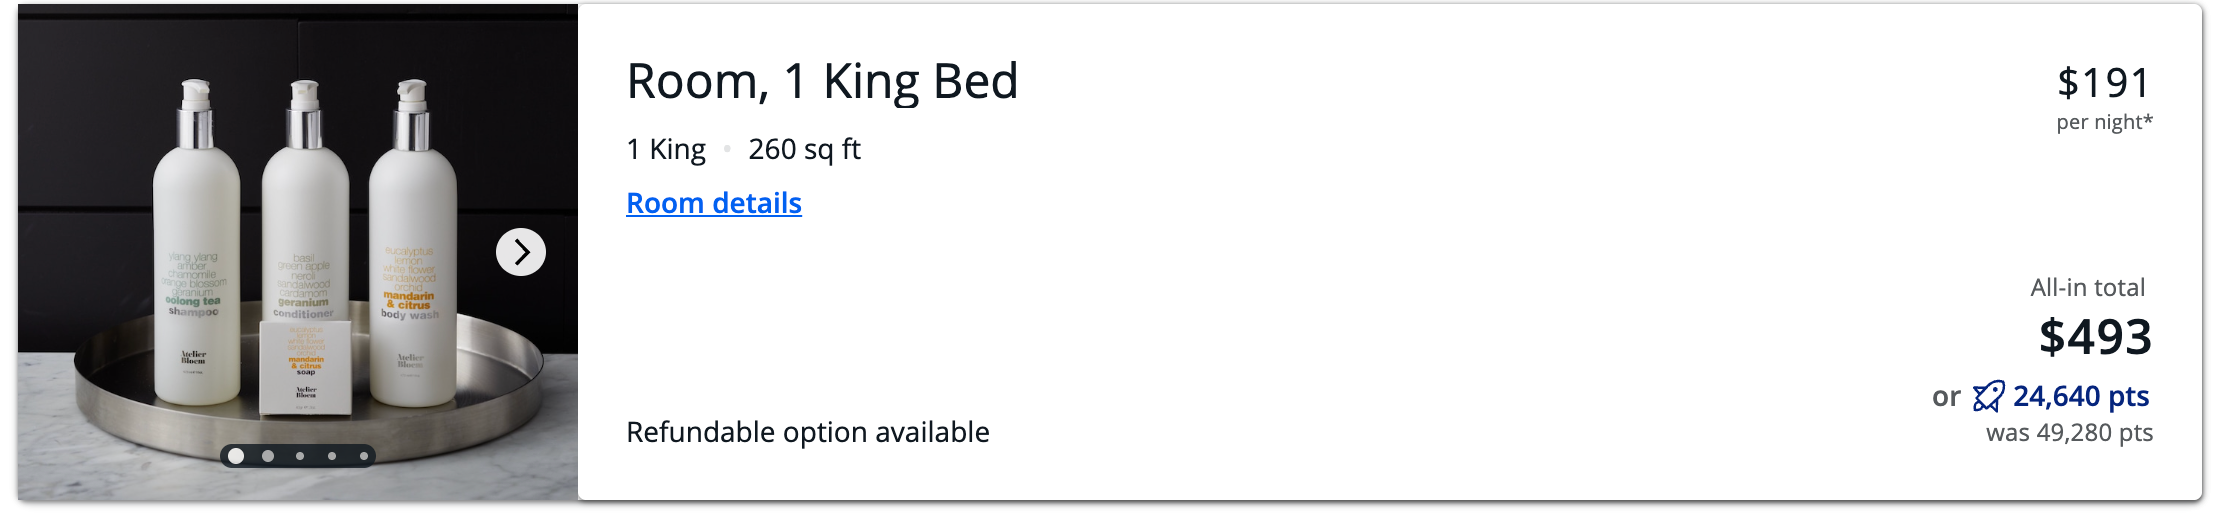Click the All-in total label
Viewport: 2230px width, 524px height.
(2087, 288)
